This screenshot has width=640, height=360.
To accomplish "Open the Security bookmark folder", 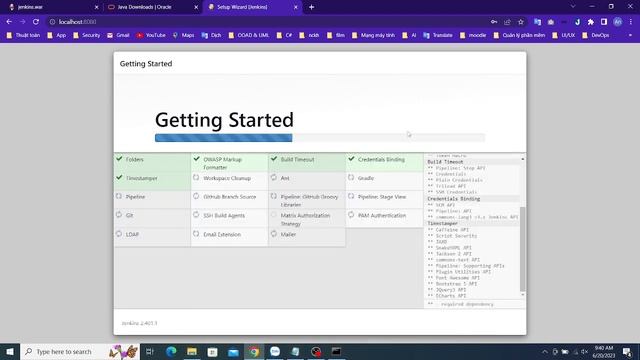I will point(87,36).
